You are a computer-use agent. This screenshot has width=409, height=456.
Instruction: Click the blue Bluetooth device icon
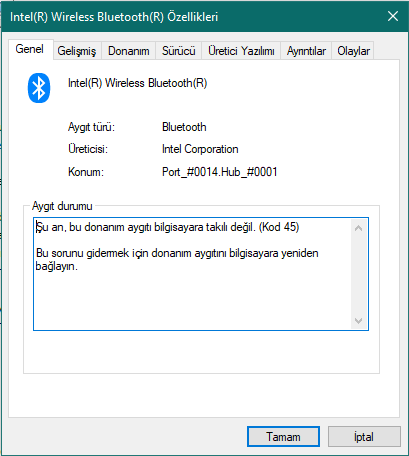[x=39, y=88]
